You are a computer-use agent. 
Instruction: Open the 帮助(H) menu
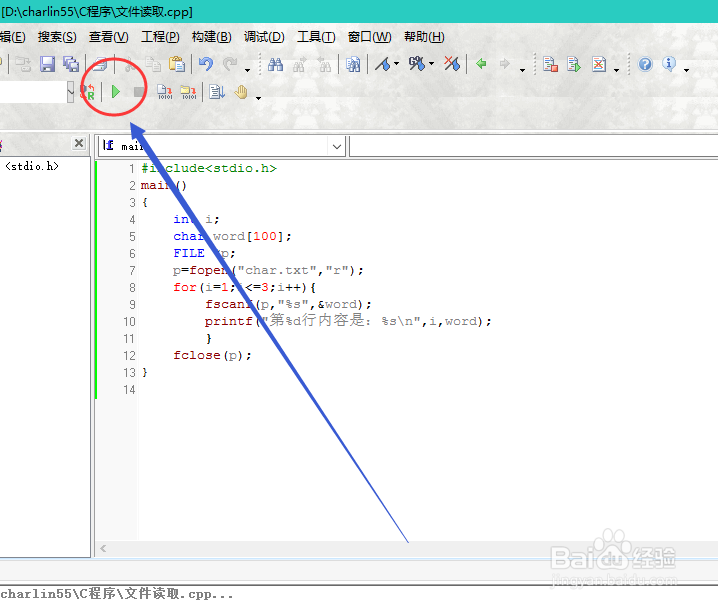point(424,37)
